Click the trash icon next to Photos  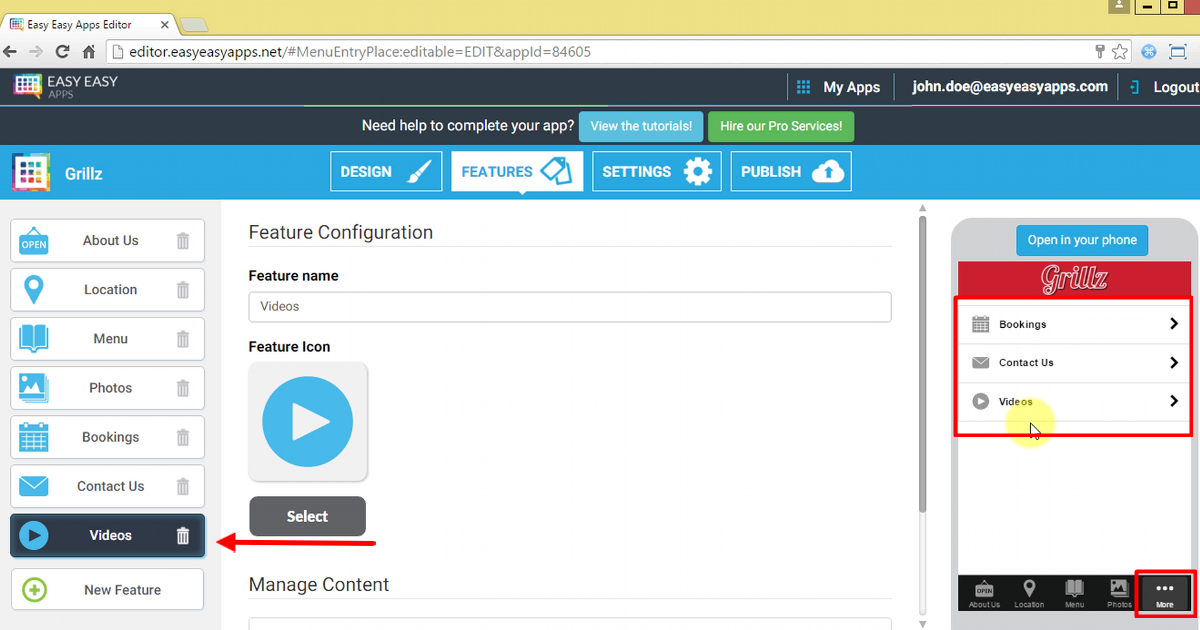183,388
